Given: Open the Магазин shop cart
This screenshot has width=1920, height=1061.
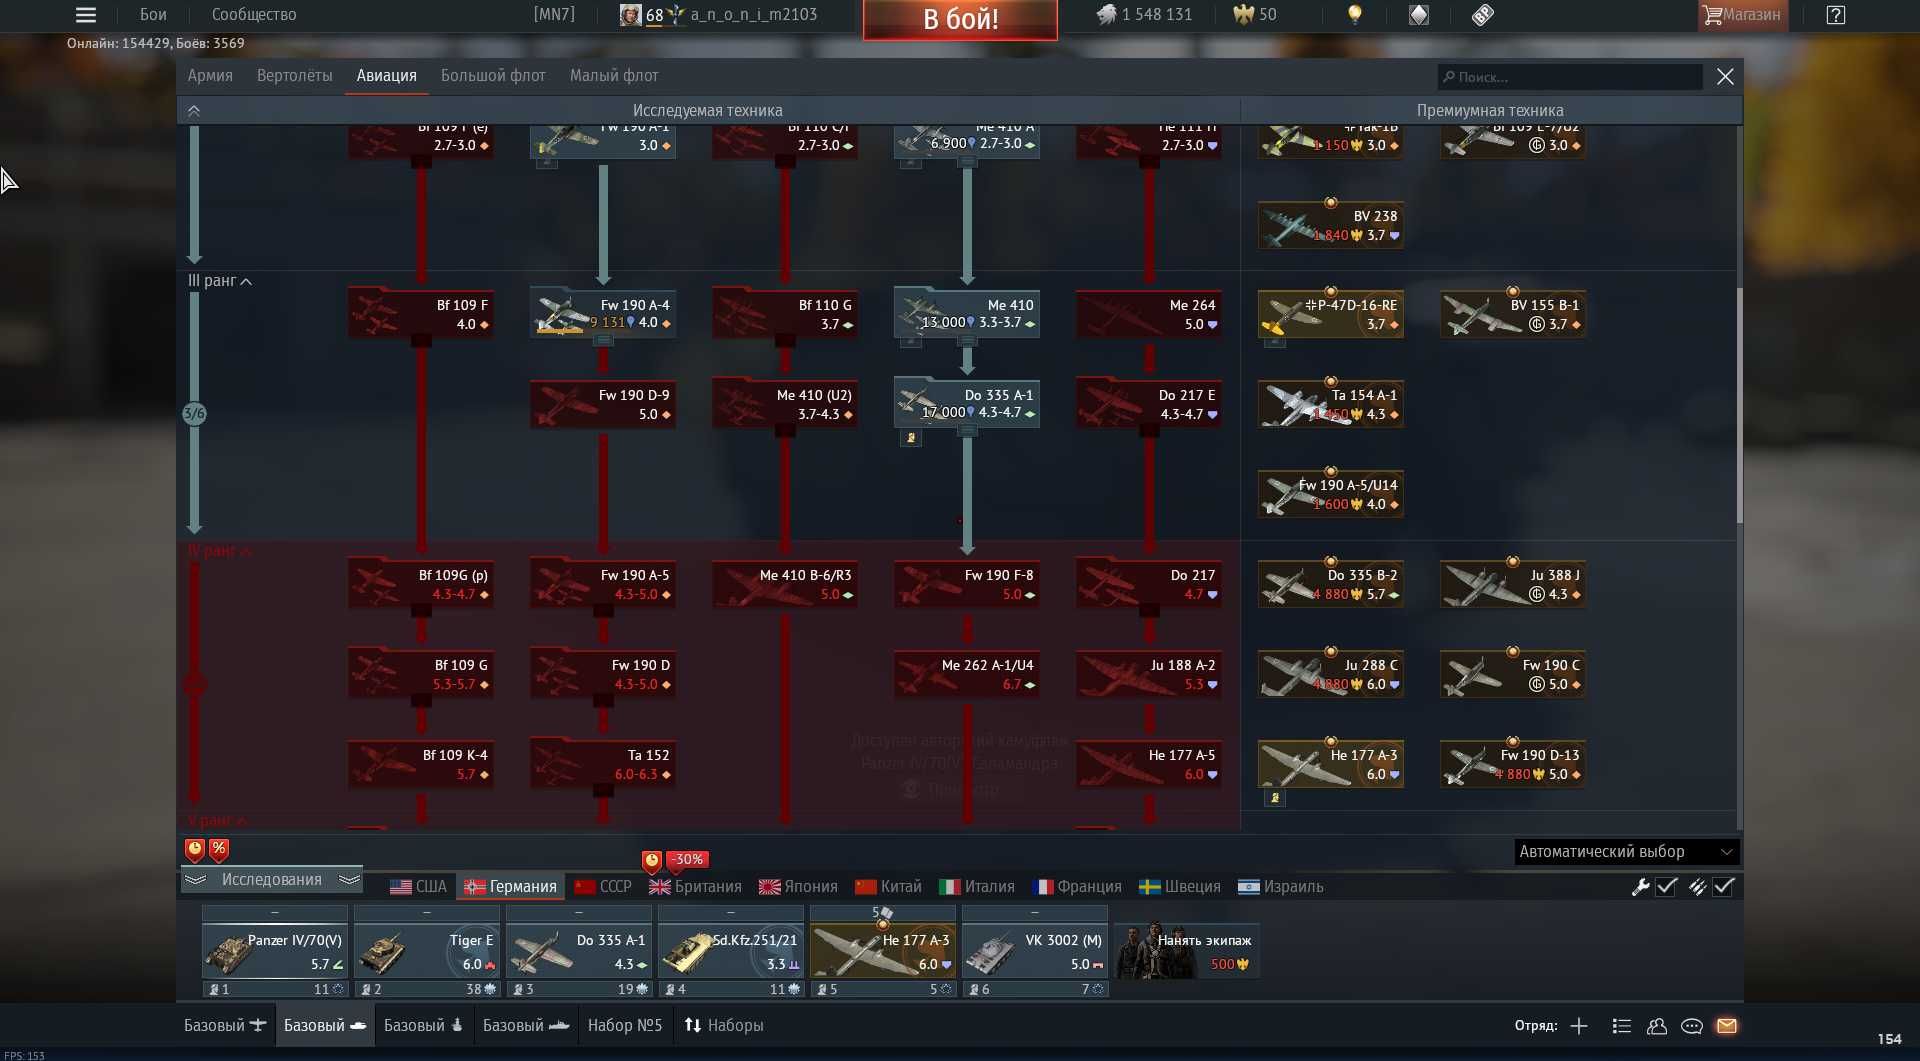Looking at the screenshot, I should point(1742,15).
